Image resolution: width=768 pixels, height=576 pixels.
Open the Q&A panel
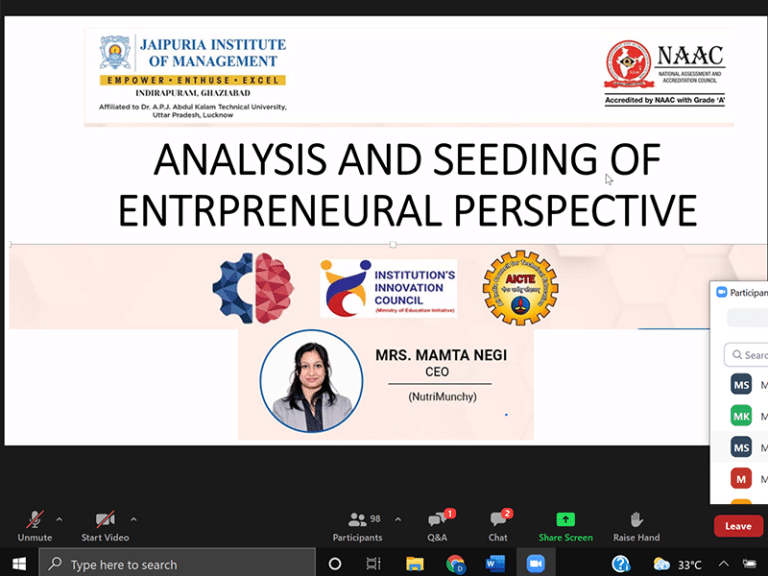437,520
